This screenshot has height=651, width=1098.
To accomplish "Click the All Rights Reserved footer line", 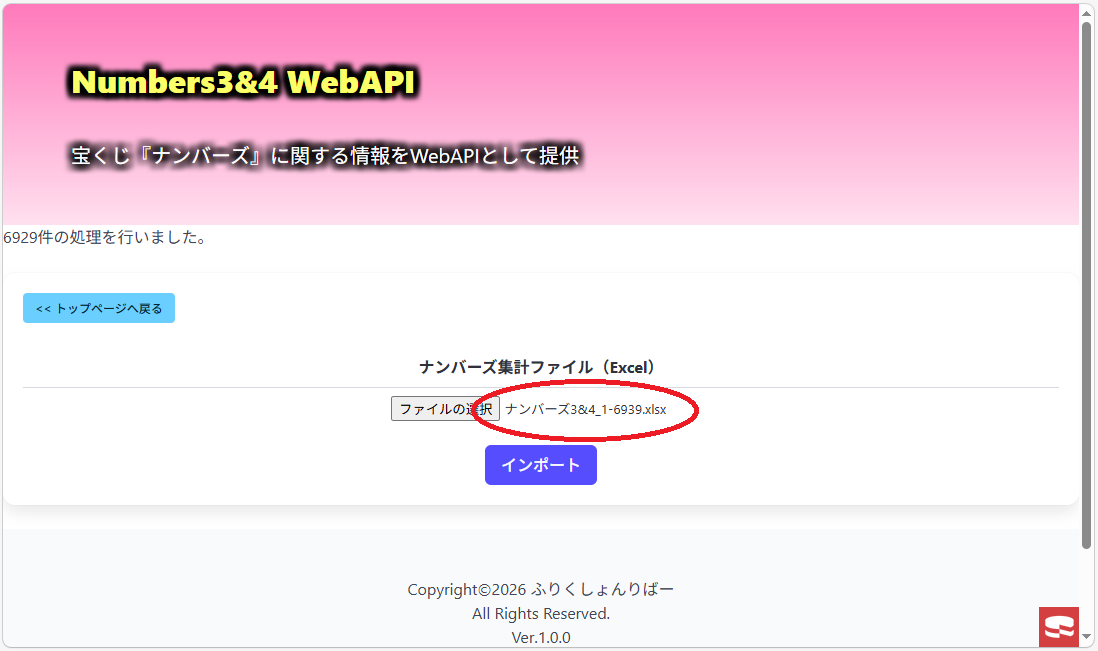I will pos(541,614).
